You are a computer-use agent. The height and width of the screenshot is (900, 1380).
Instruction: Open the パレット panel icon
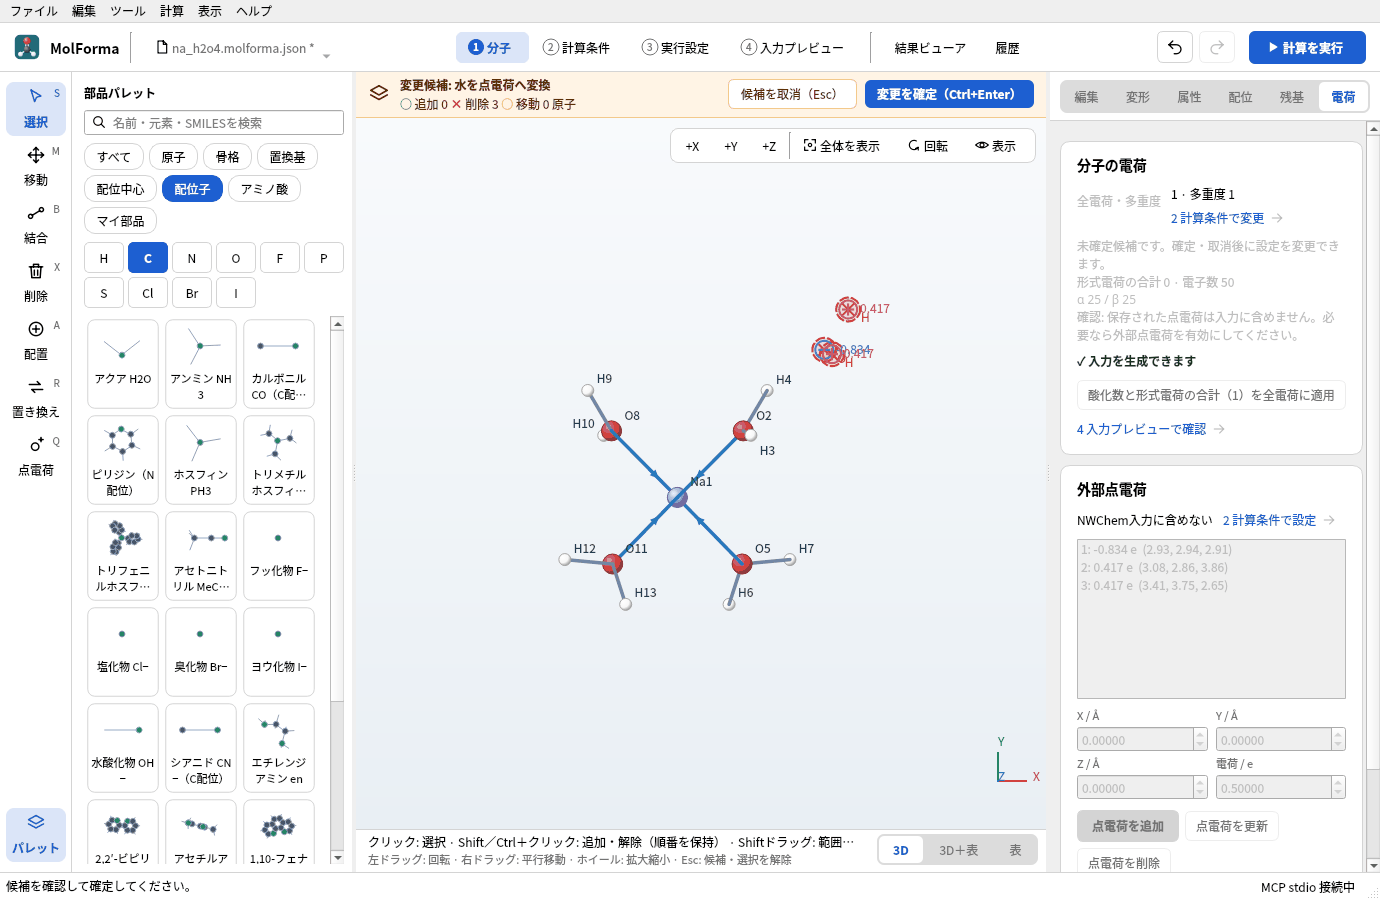pos(36,834)
